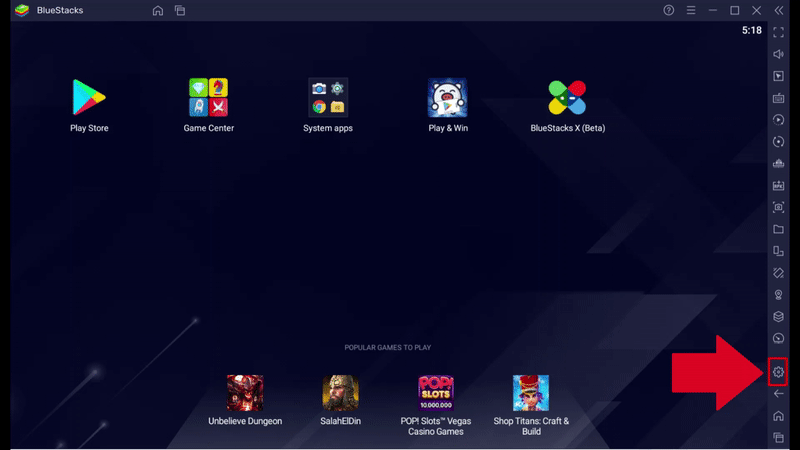Click the 5:18 clock text
This screenshot has height=450, width=800.
point(752,31)
